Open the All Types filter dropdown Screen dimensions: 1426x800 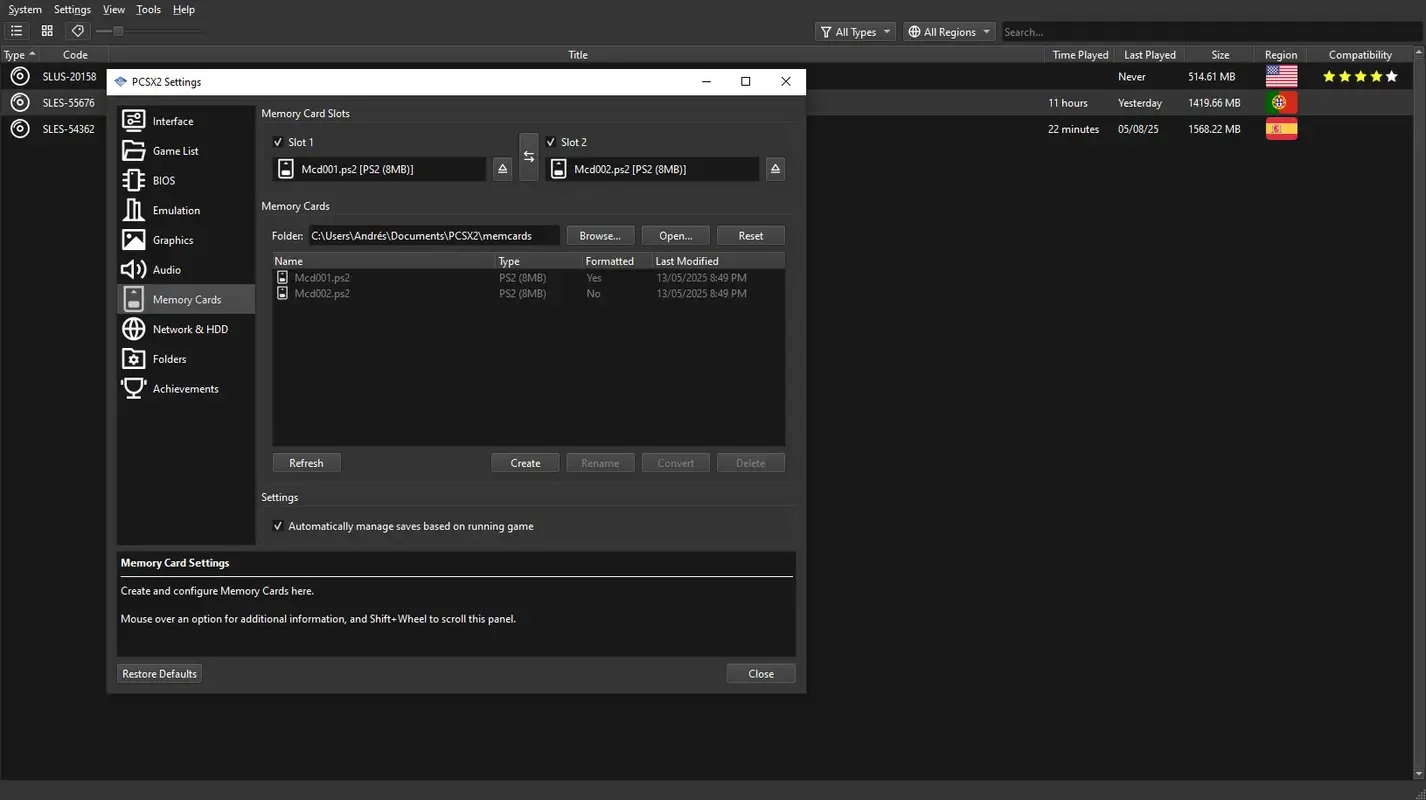854,31
